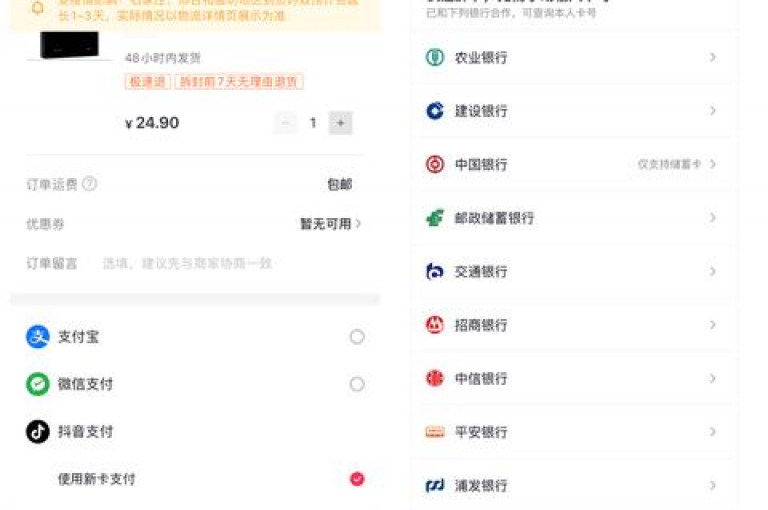The width and height of the screenshot is (768, 510).
Task: Select the 支付宝 radio button
Action: click(x=357, y=337)
